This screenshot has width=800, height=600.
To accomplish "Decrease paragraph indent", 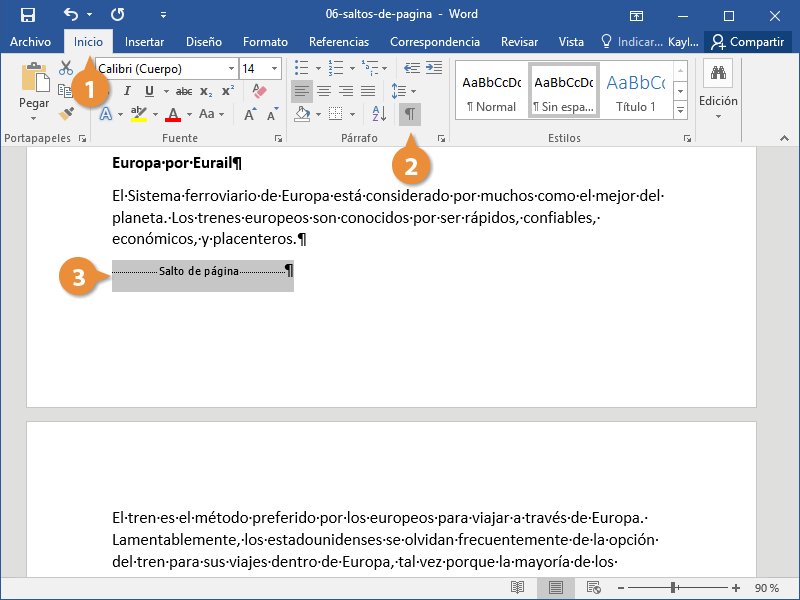I will (x=412, y=68).
